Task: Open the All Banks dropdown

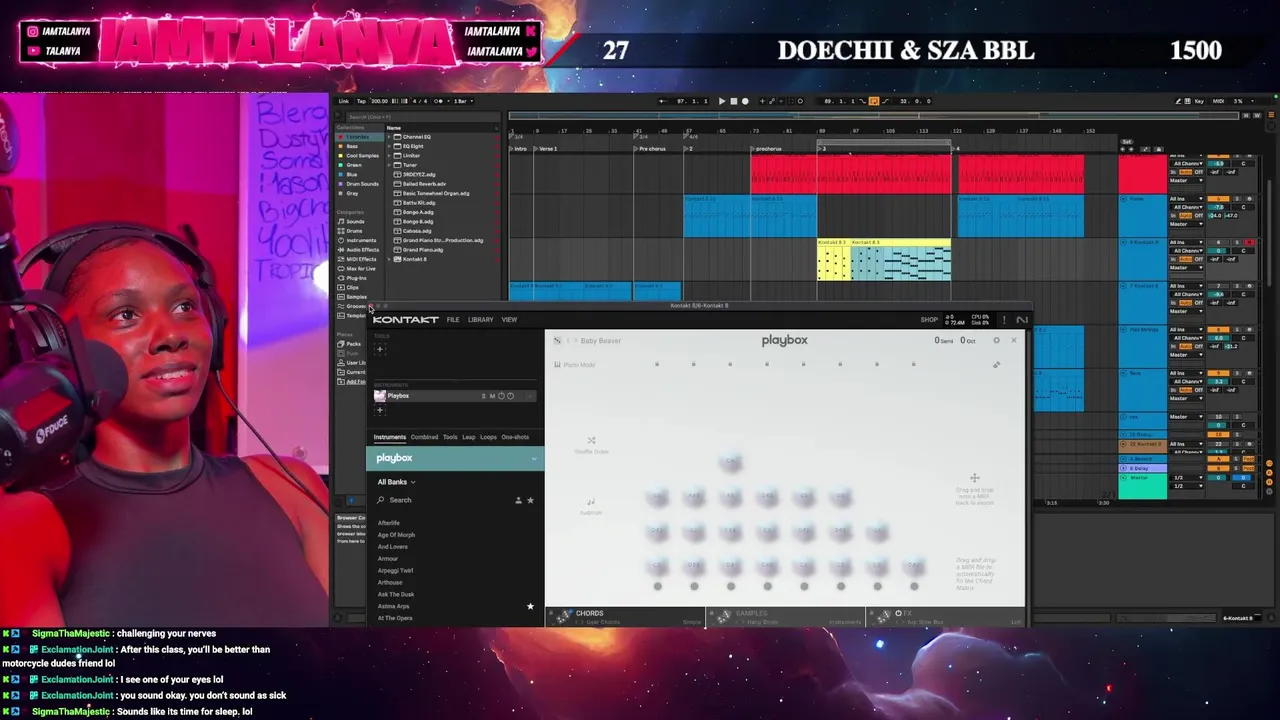Action: click(396, 482)
